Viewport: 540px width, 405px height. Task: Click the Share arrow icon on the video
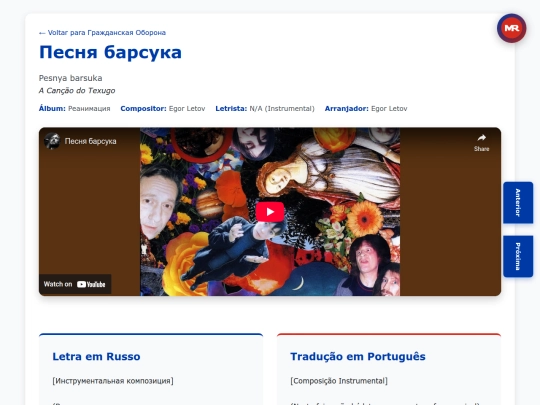click(x=481, y=138)
